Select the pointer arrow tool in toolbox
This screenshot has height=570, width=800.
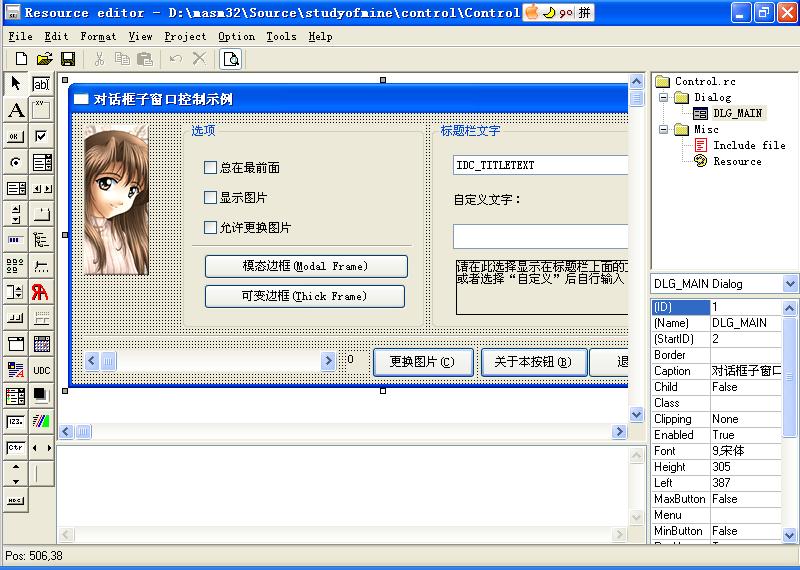(x=16, y=84)
